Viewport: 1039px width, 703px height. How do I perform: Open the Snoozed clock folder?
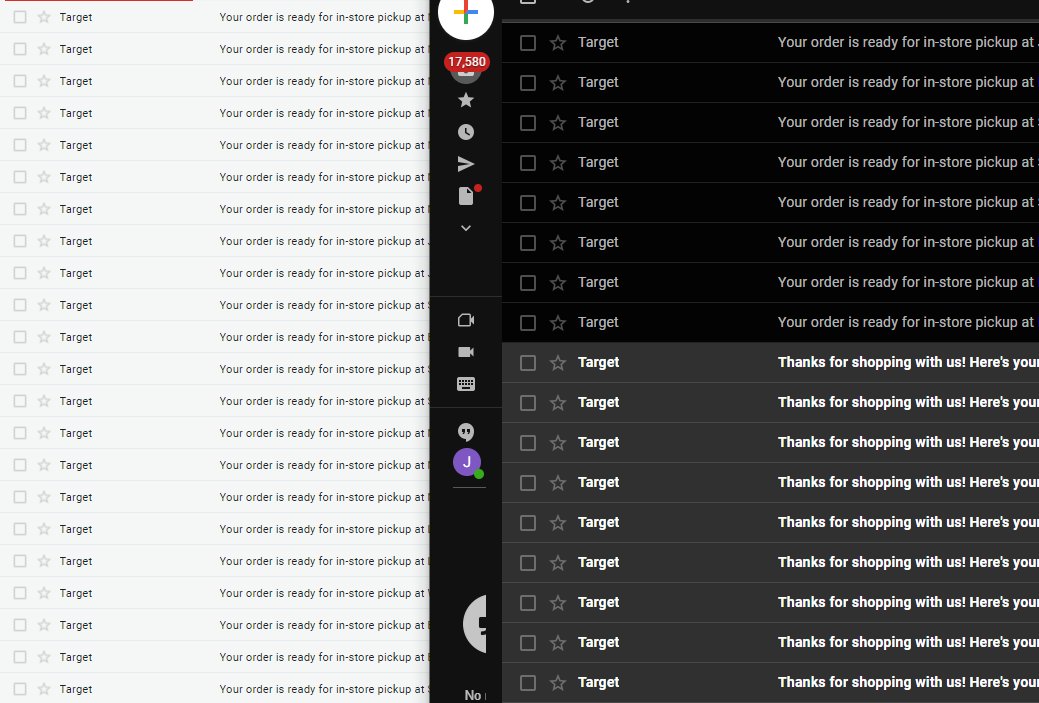(466, 132)
